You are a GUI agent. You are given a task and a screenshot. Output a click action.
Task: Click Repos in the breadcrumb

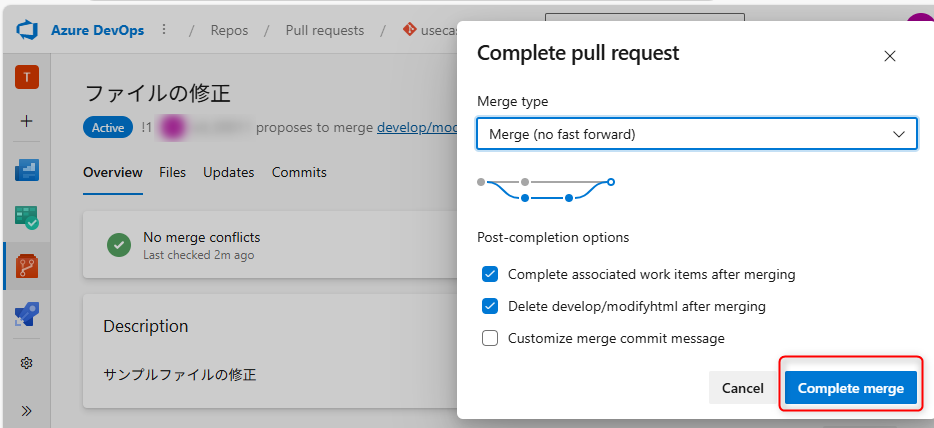point(229,30)
